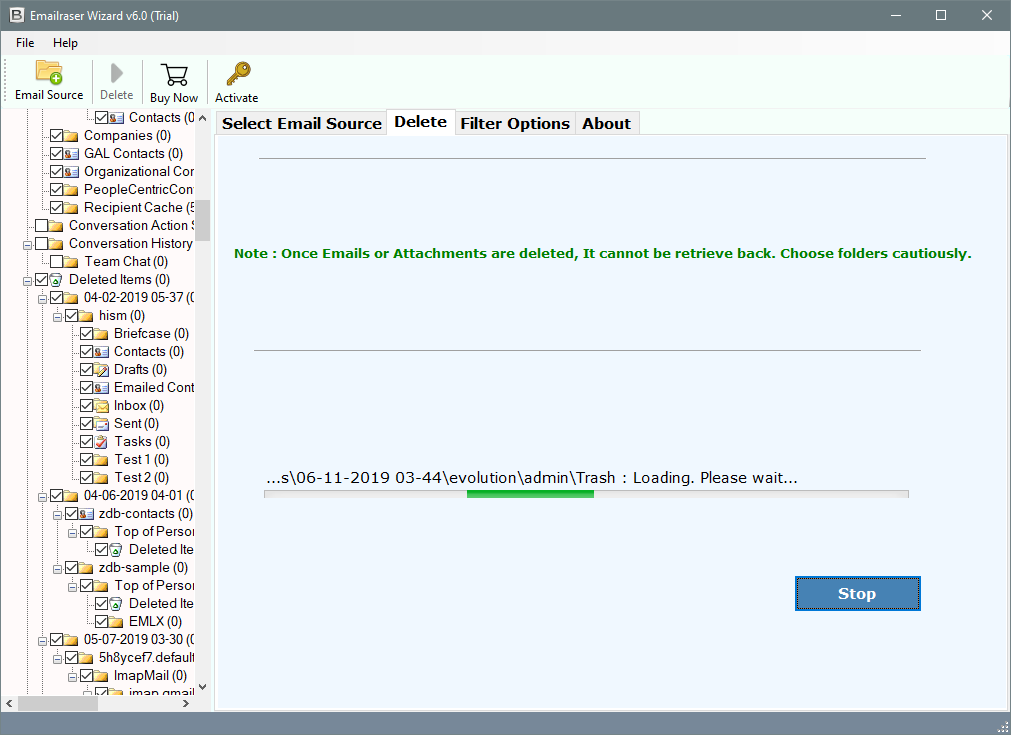Viewport: 1011px width, 735px height.
Task: Click the GAL Contacts card icon
Action: click(71, 154)
